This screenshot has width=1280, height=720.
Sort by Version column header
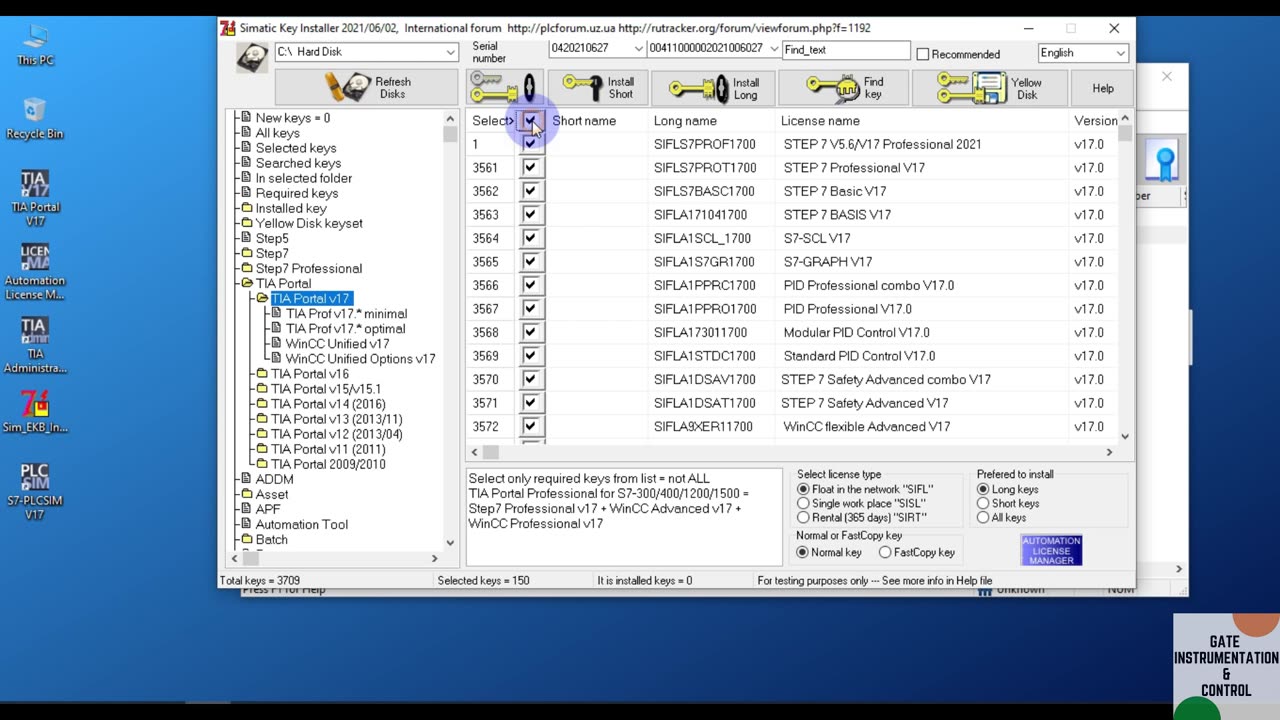[x=1093, y=121]
